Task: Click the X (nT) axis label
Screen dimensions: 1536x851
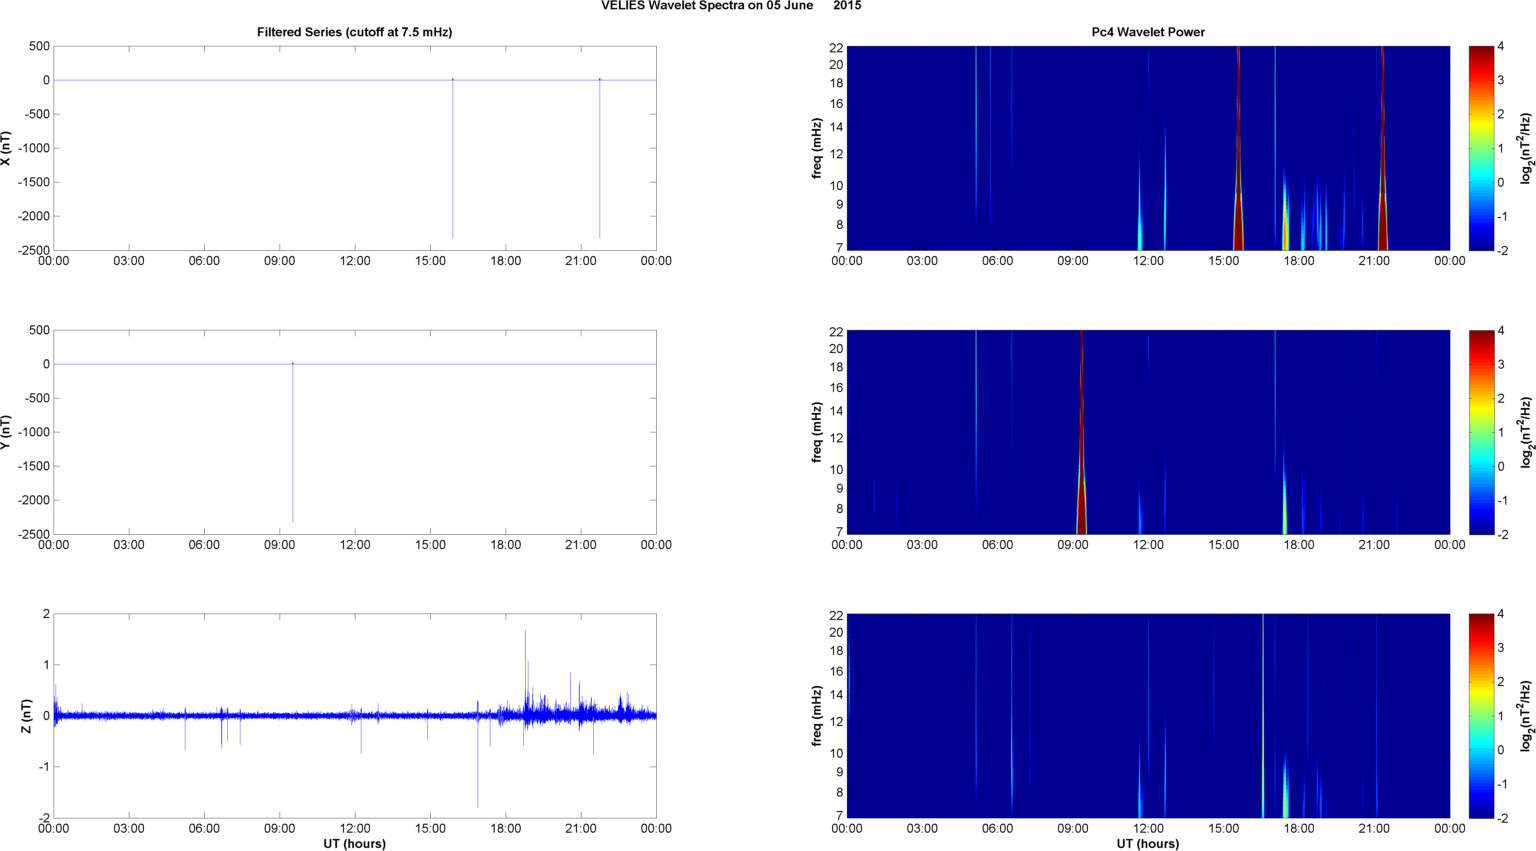Action: [x=6, y=148]
